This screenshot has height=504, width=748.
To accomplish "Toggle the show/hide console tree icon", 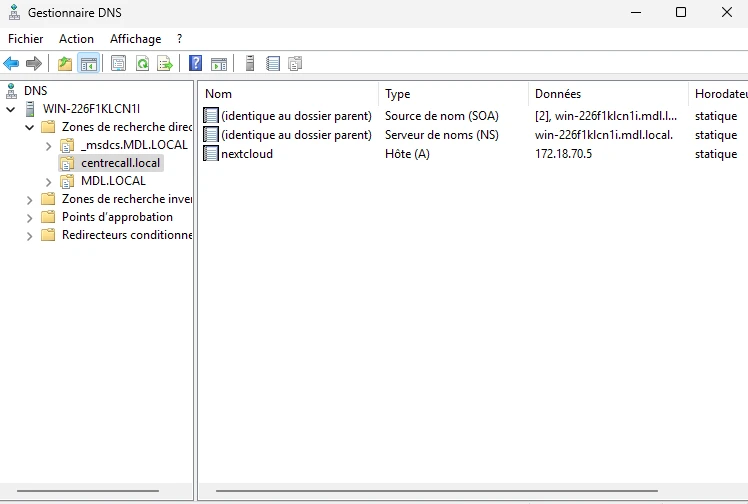I will [x=89, y=63].
